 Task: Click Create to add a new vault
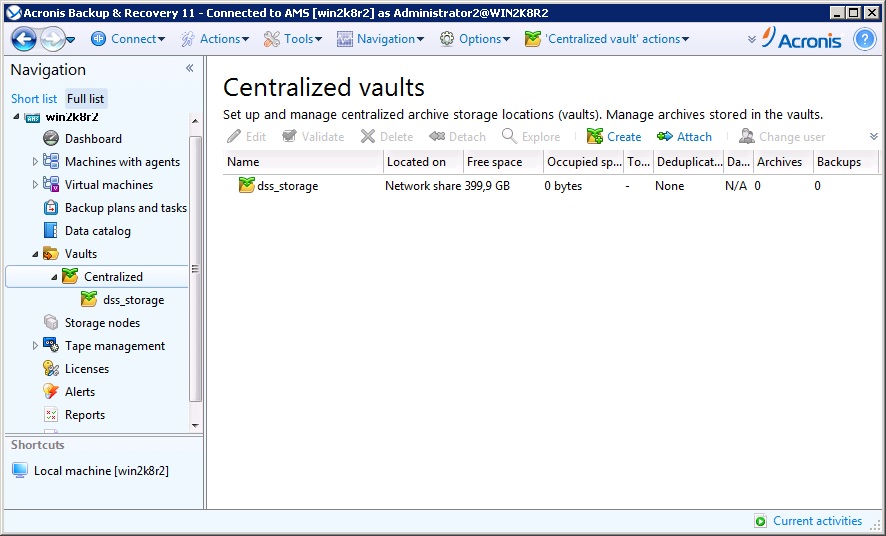[x=614, y=137]
